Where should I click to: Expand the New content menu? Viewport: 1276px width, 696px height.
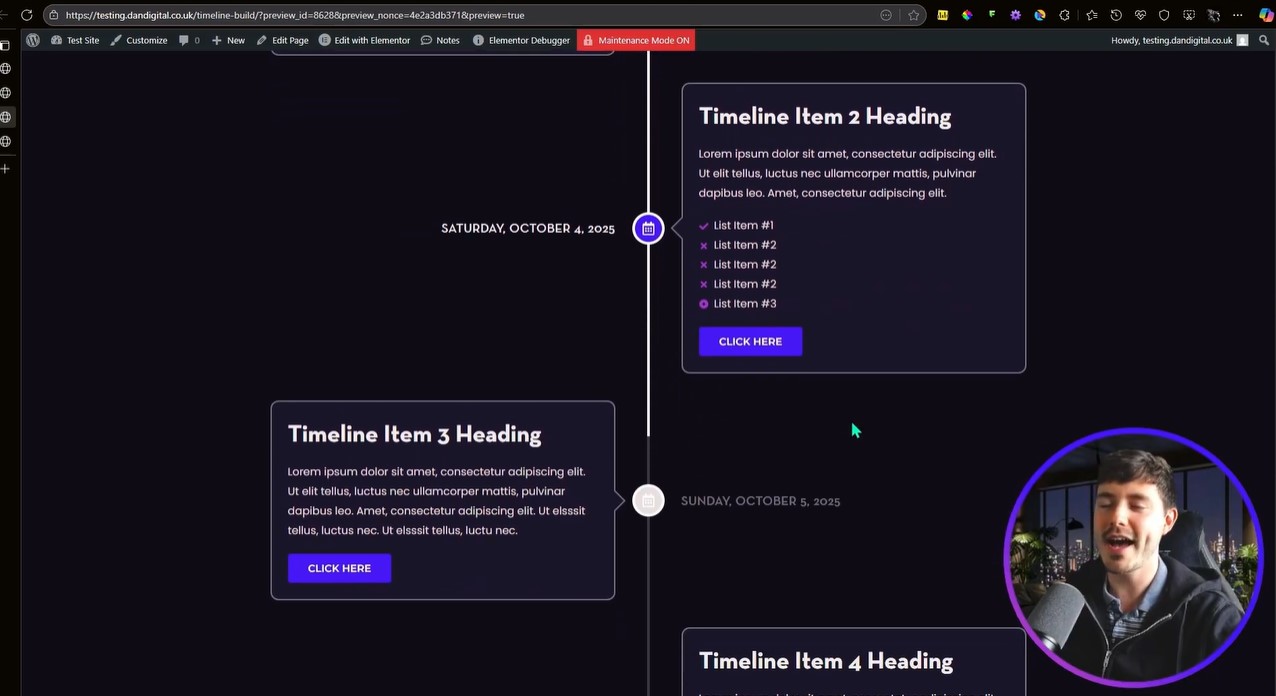point(228,40)
